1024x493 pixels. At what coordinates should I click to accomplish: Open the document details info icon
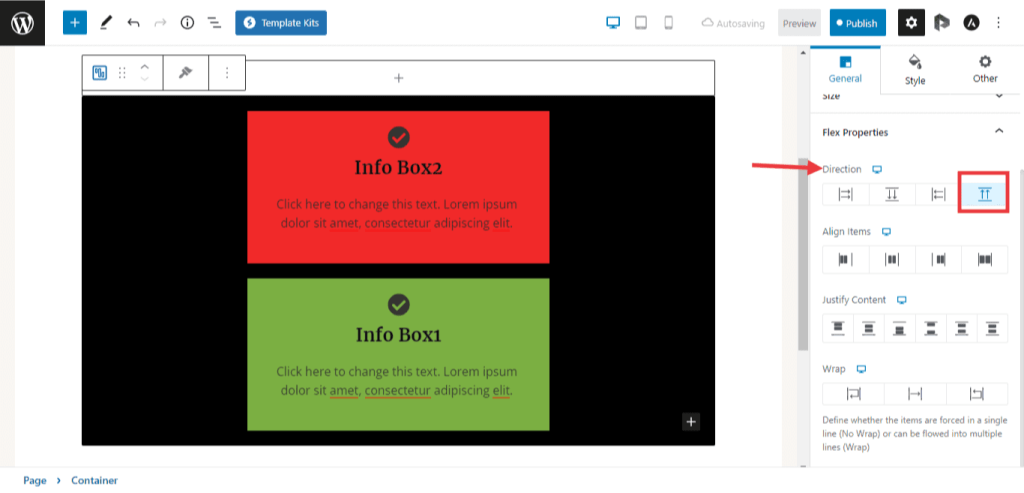187,22
